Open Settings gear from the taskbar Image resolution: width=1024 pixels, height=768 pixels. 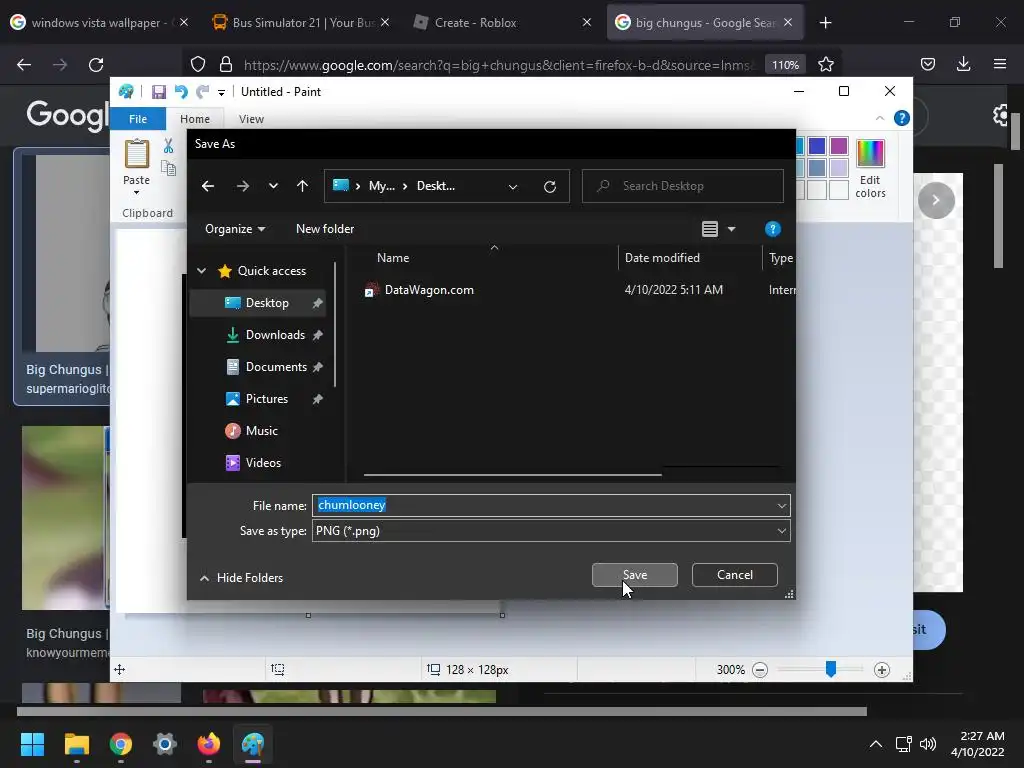click(x=165, y=744)
